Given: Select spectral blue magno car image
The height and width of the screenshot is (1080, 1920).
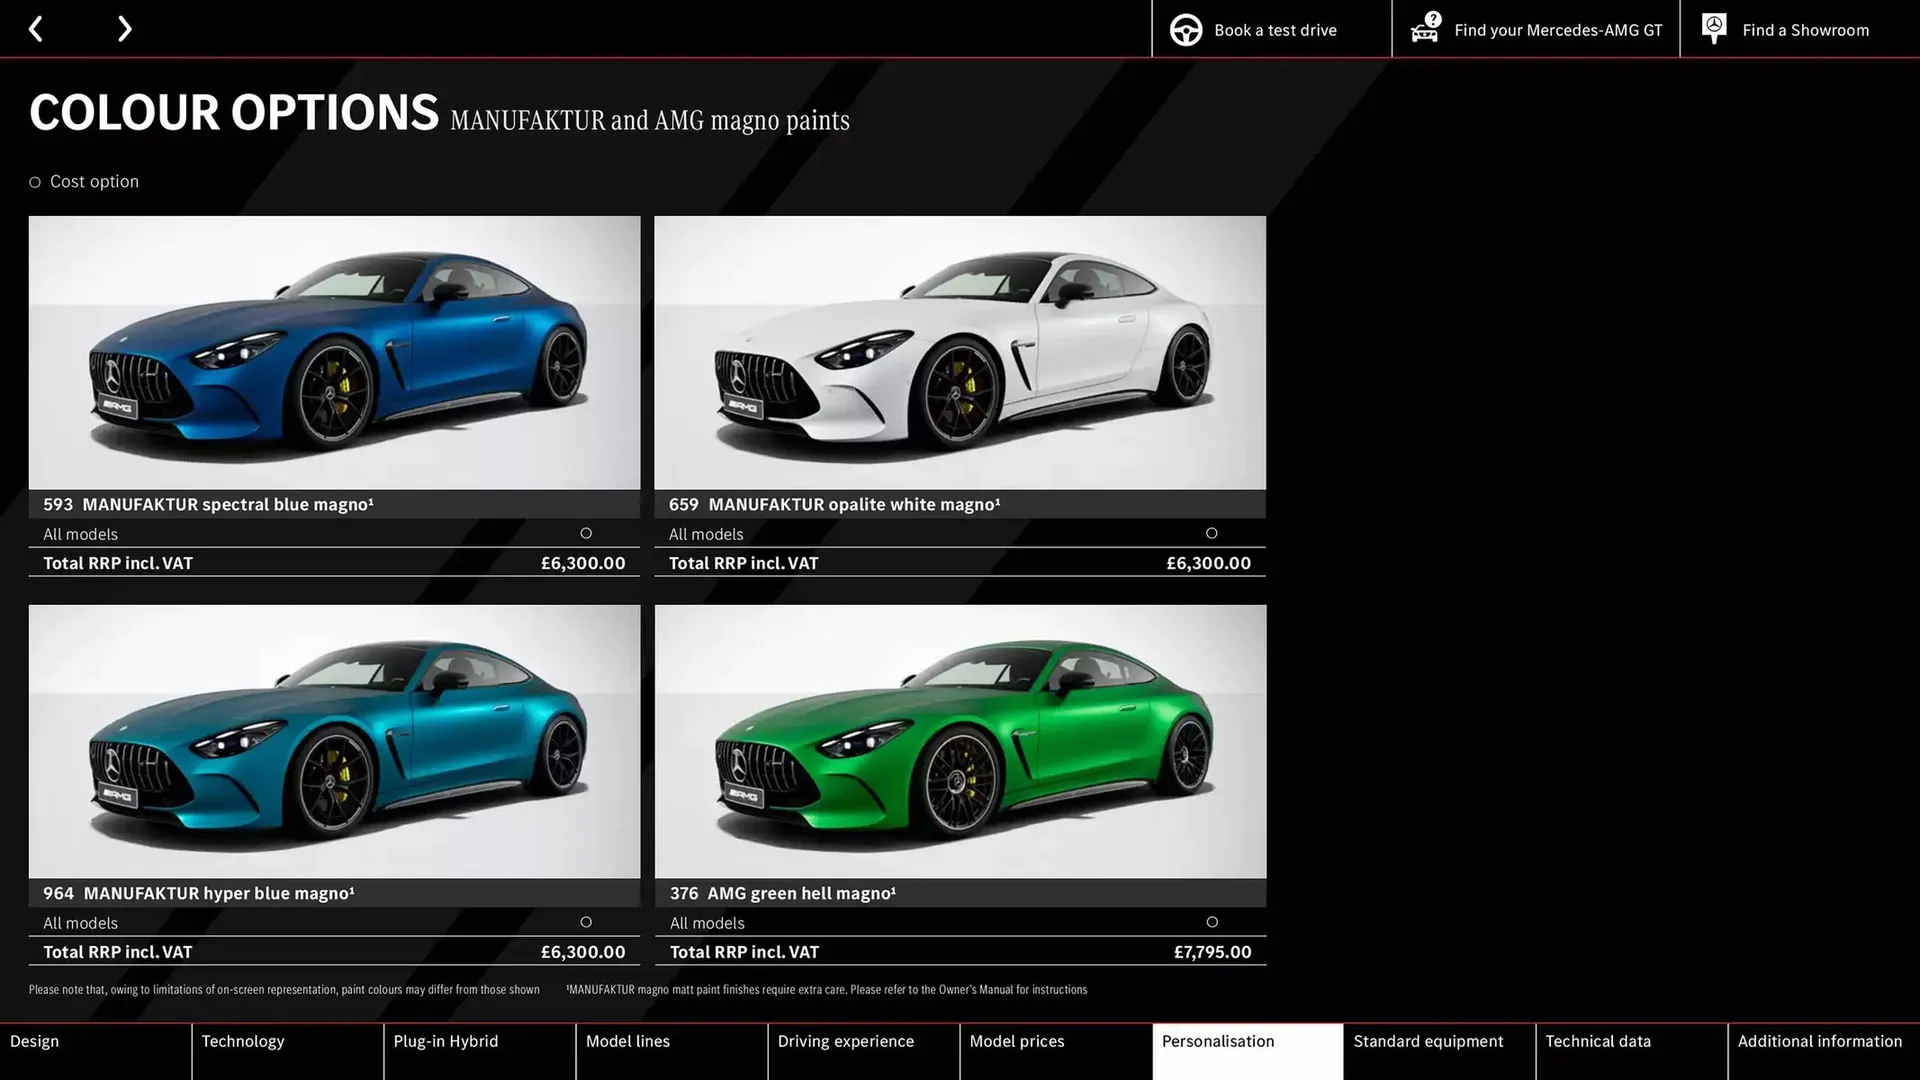Looking at the screenshot, I should click(334, 352).
